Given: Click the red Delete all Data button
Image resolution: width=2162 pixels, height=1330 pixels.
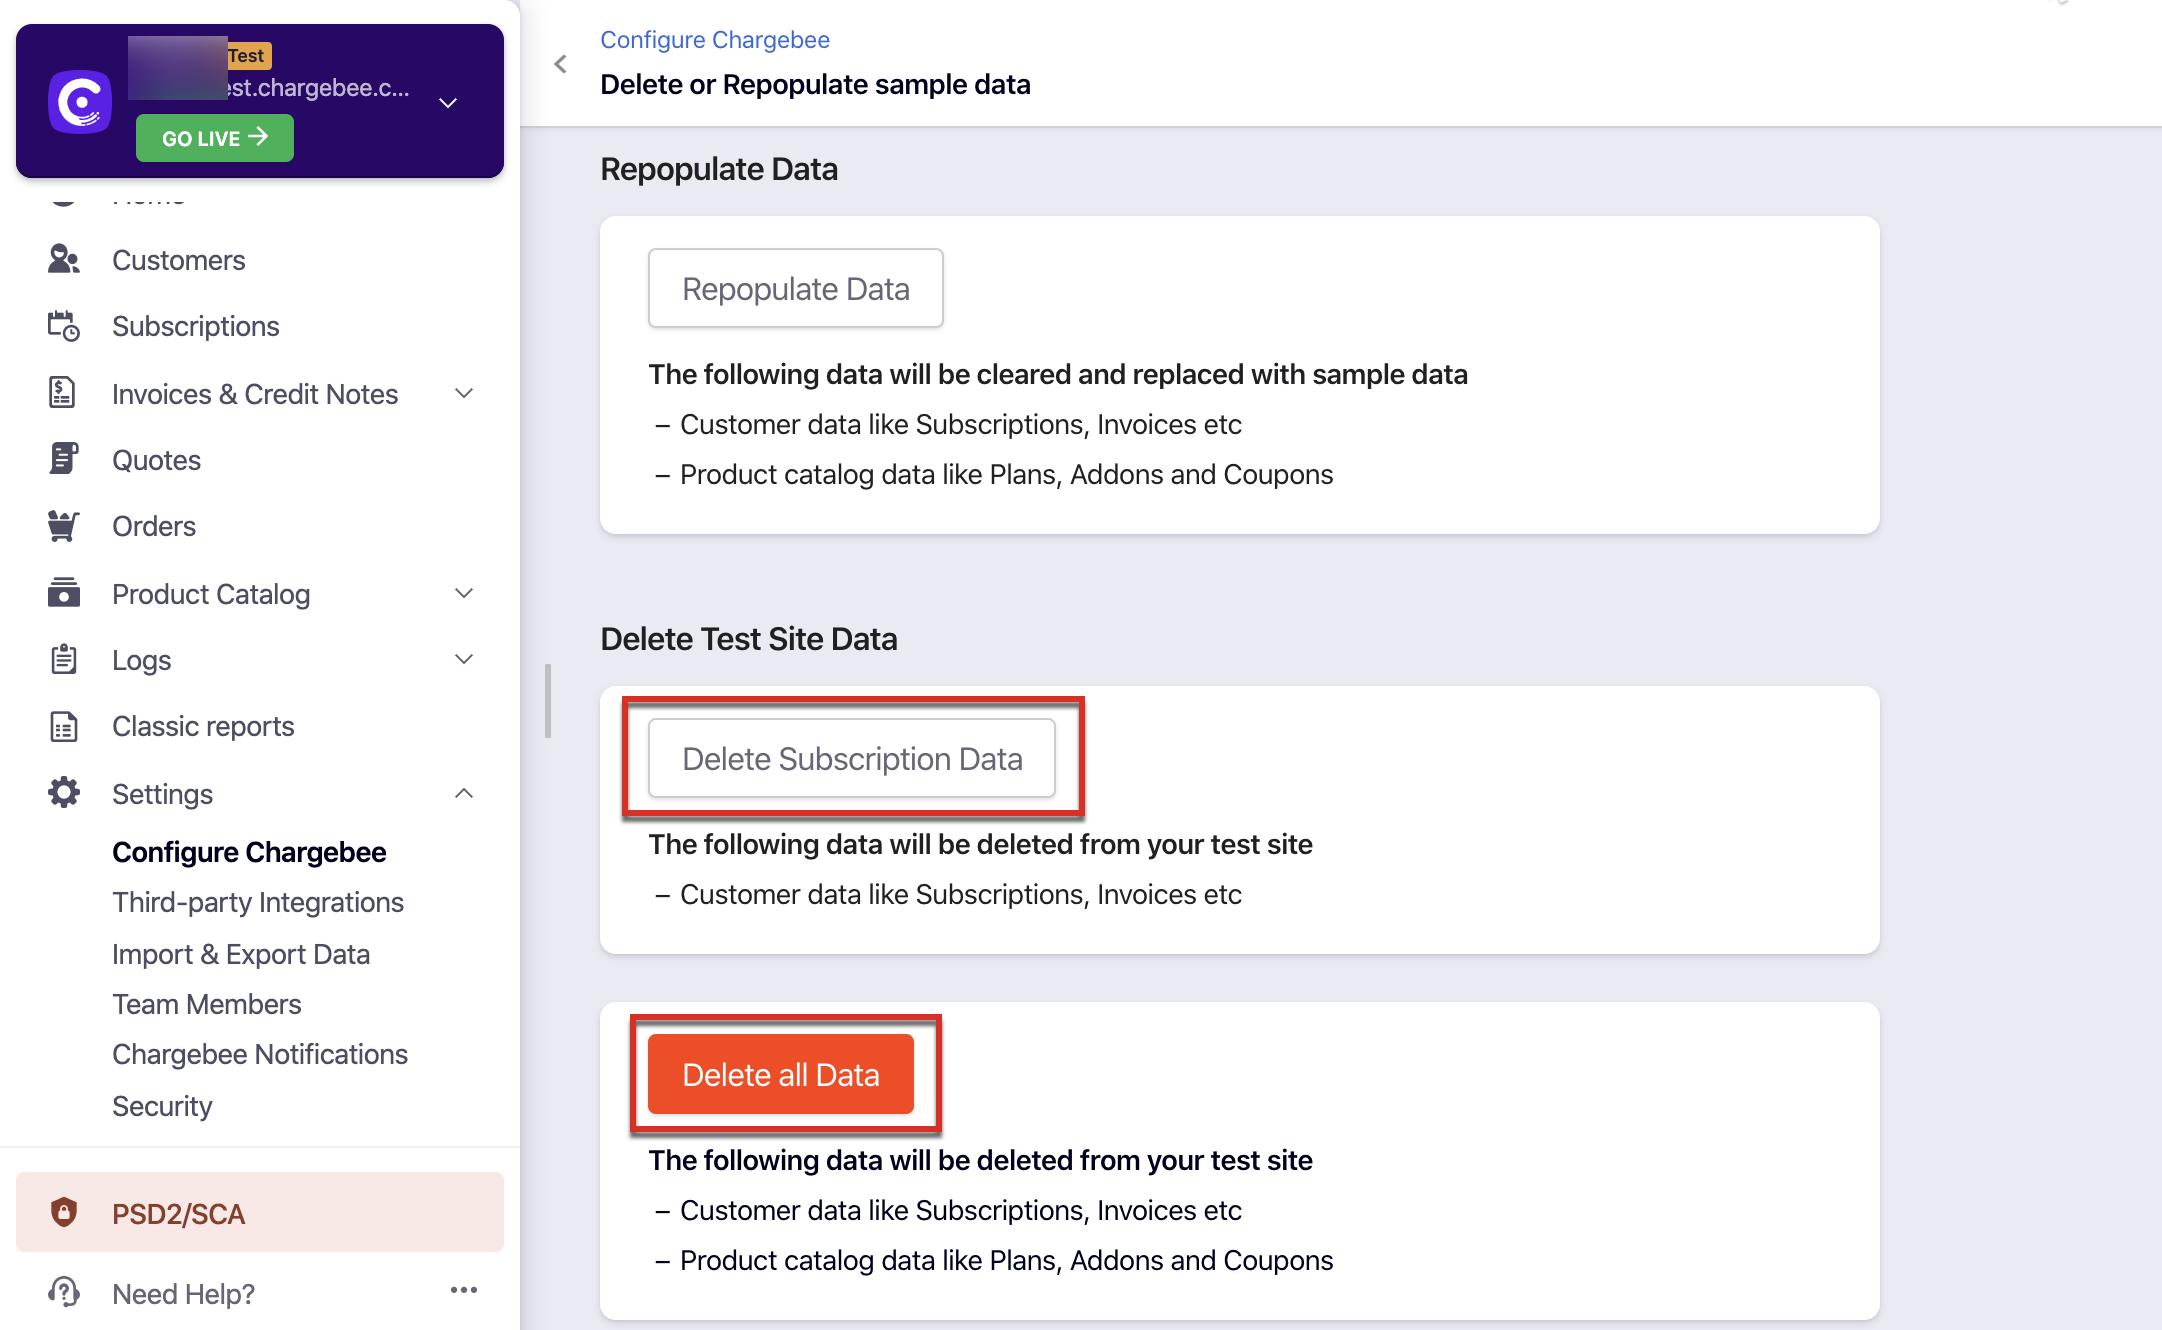Looking at the screenshot, I should [781, 1074].
